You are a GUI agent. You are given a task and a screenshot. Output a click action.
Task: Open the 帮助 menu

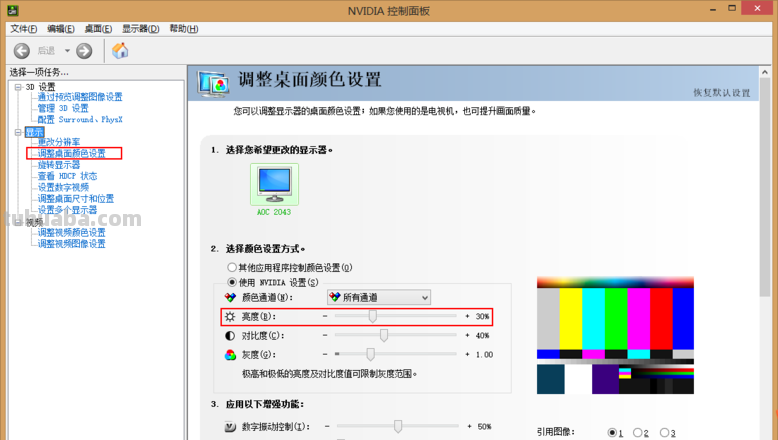tap(182, 28)
